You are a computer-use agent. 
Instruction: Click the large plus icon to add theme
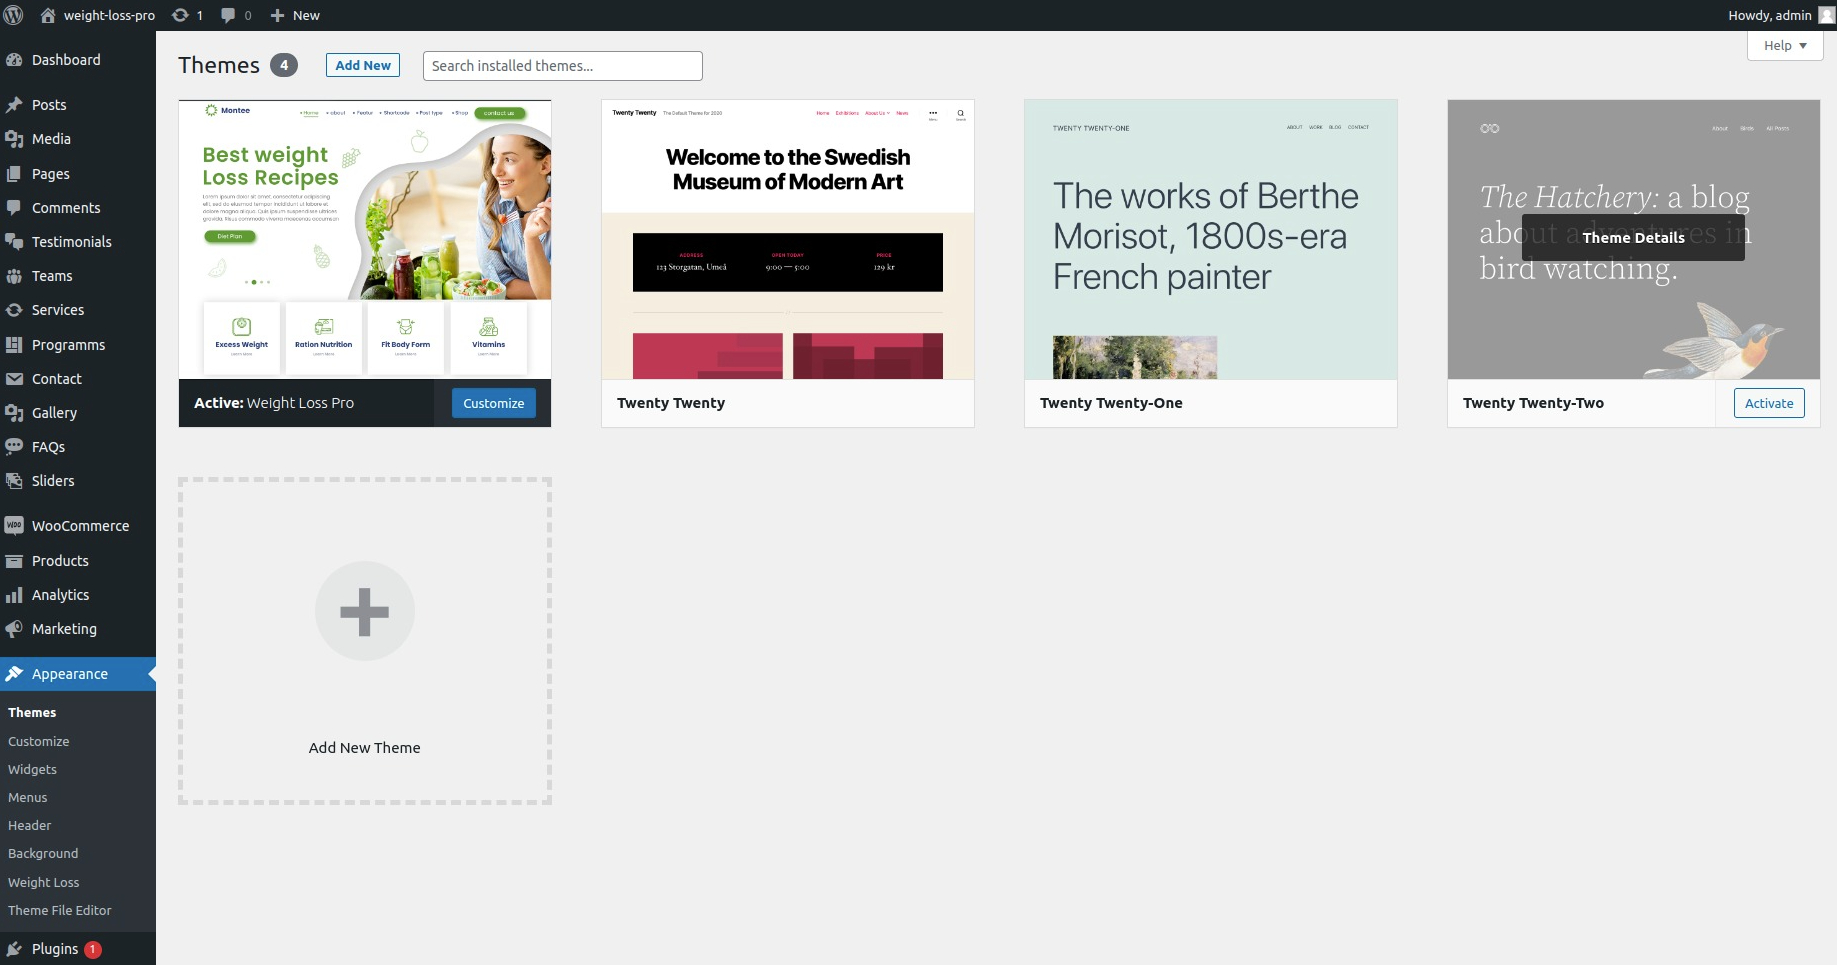365,612
